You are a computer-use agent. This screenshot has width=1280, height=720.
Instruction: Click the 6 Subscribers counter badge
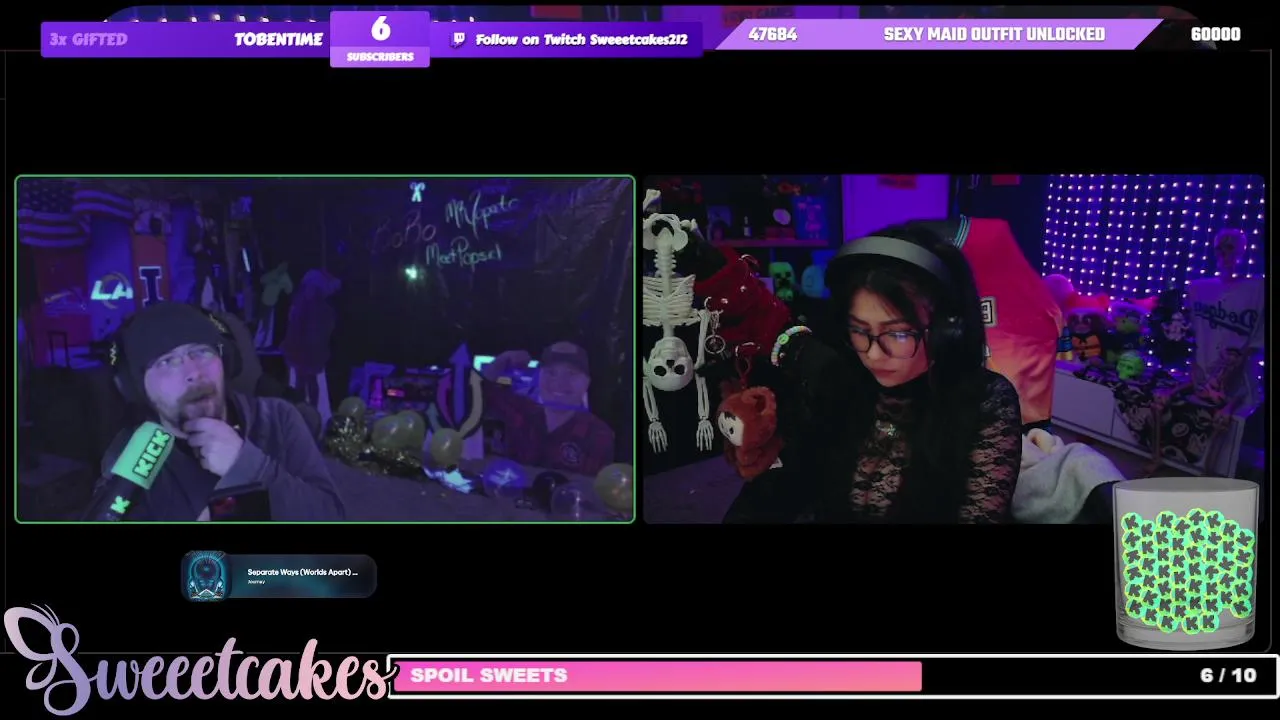tap(380, 39)
